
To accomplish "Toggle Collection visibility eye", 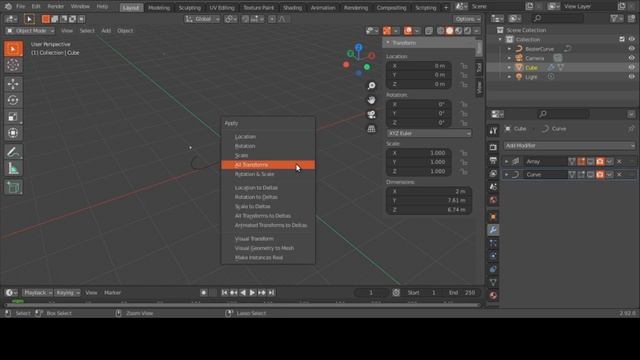I will coord(632,39).
